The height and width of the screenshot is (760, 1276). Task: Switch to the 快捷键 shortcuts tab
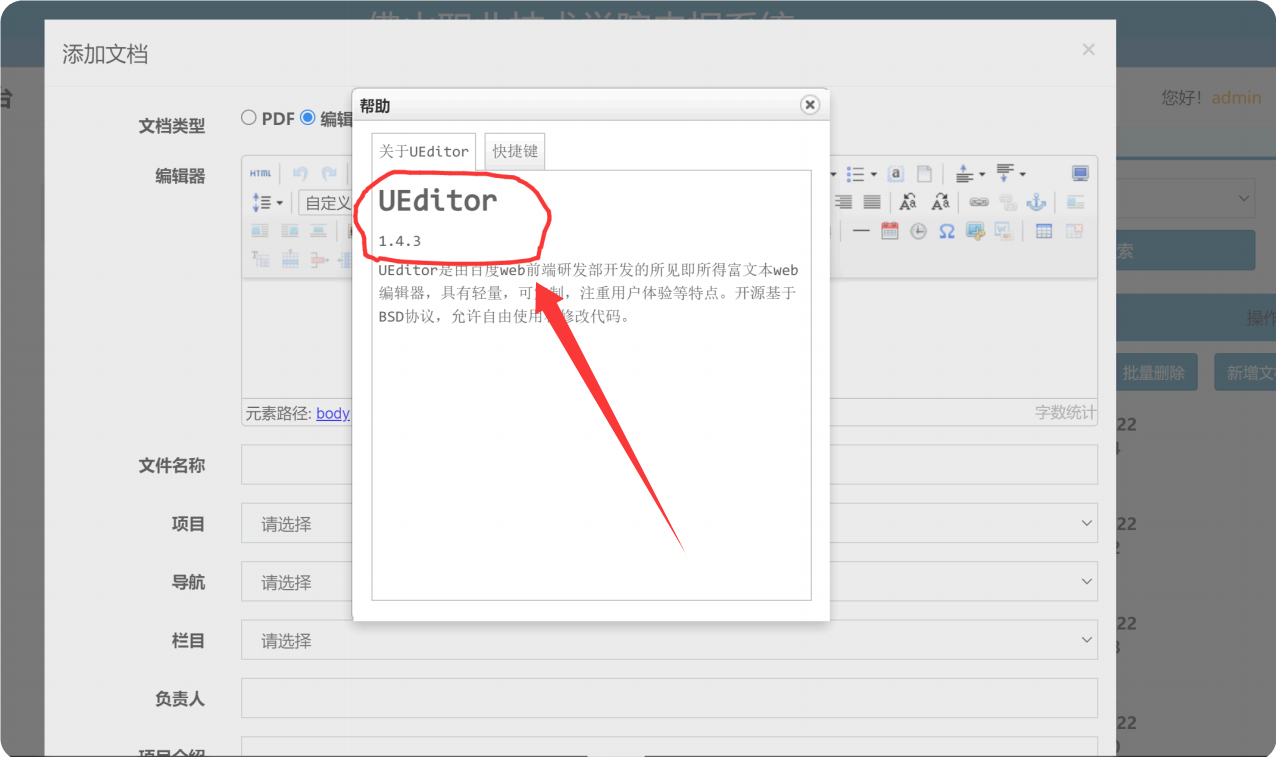click(515, 151)
